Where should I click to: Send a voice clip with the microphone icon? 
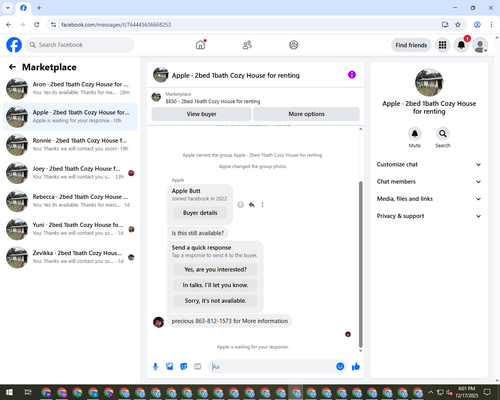pyautogui.click(x=155, y=367)
